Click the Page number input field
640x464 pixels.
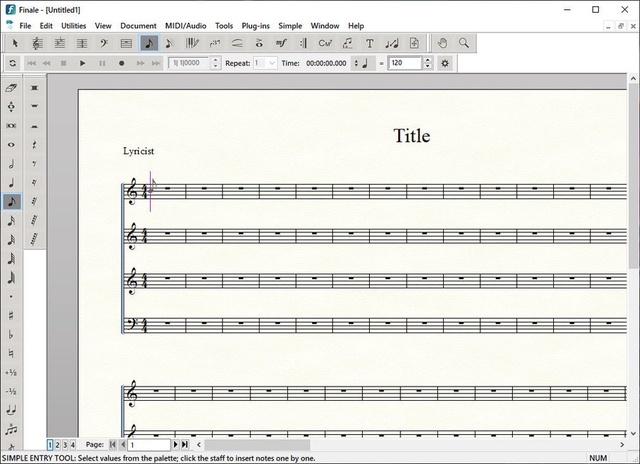point(148,444)
